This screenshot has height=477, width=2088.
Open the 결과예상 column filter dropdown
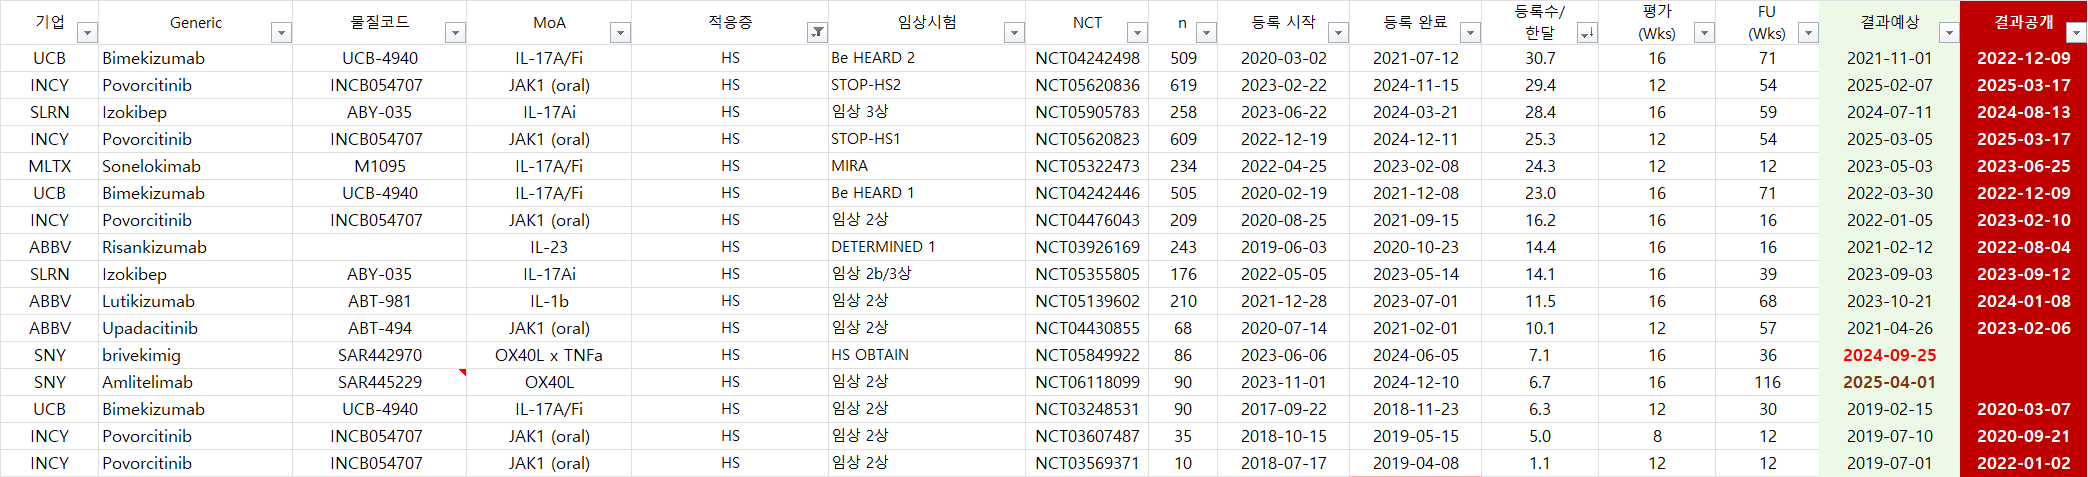tap(1949, 33)
